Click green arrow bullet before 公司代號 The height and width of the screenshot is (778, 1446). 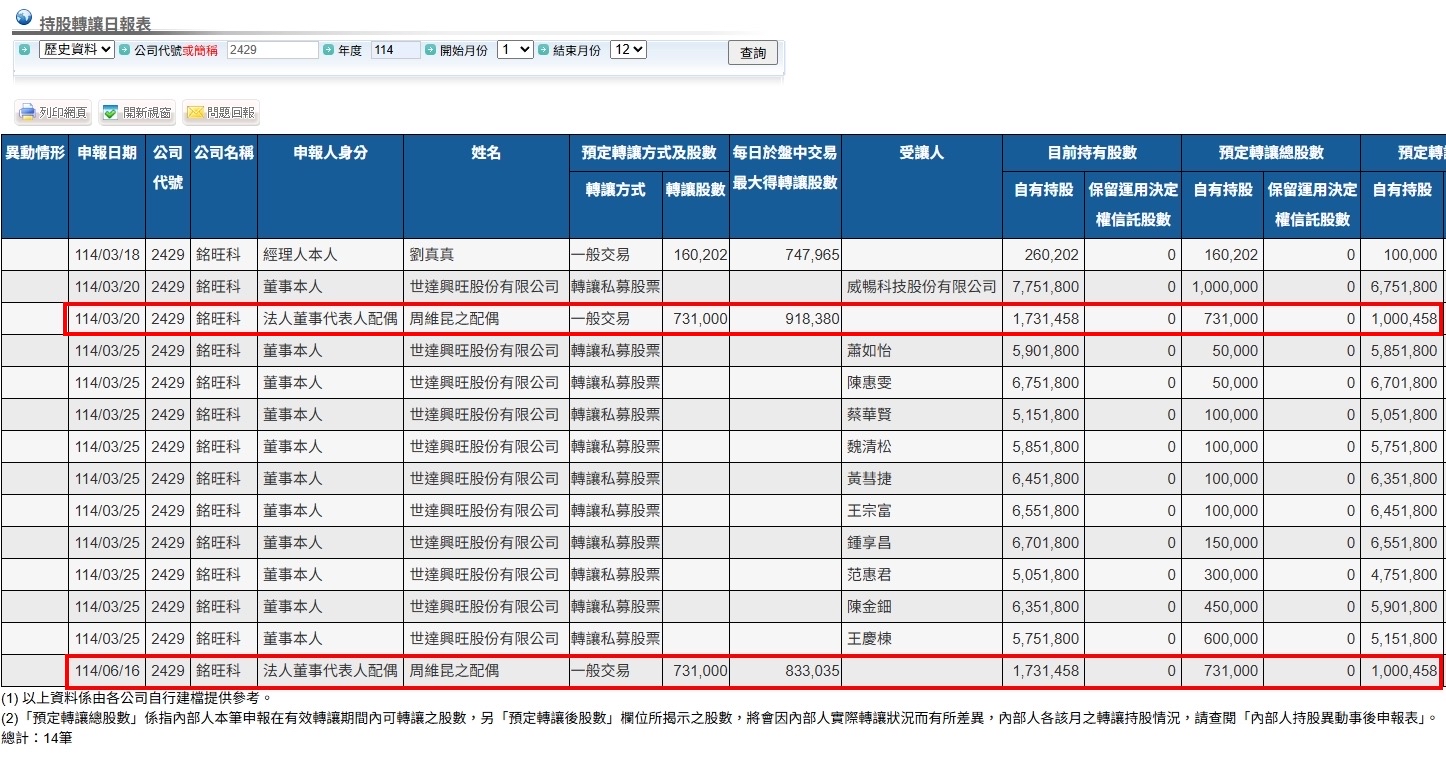click(x=124, y=50)
